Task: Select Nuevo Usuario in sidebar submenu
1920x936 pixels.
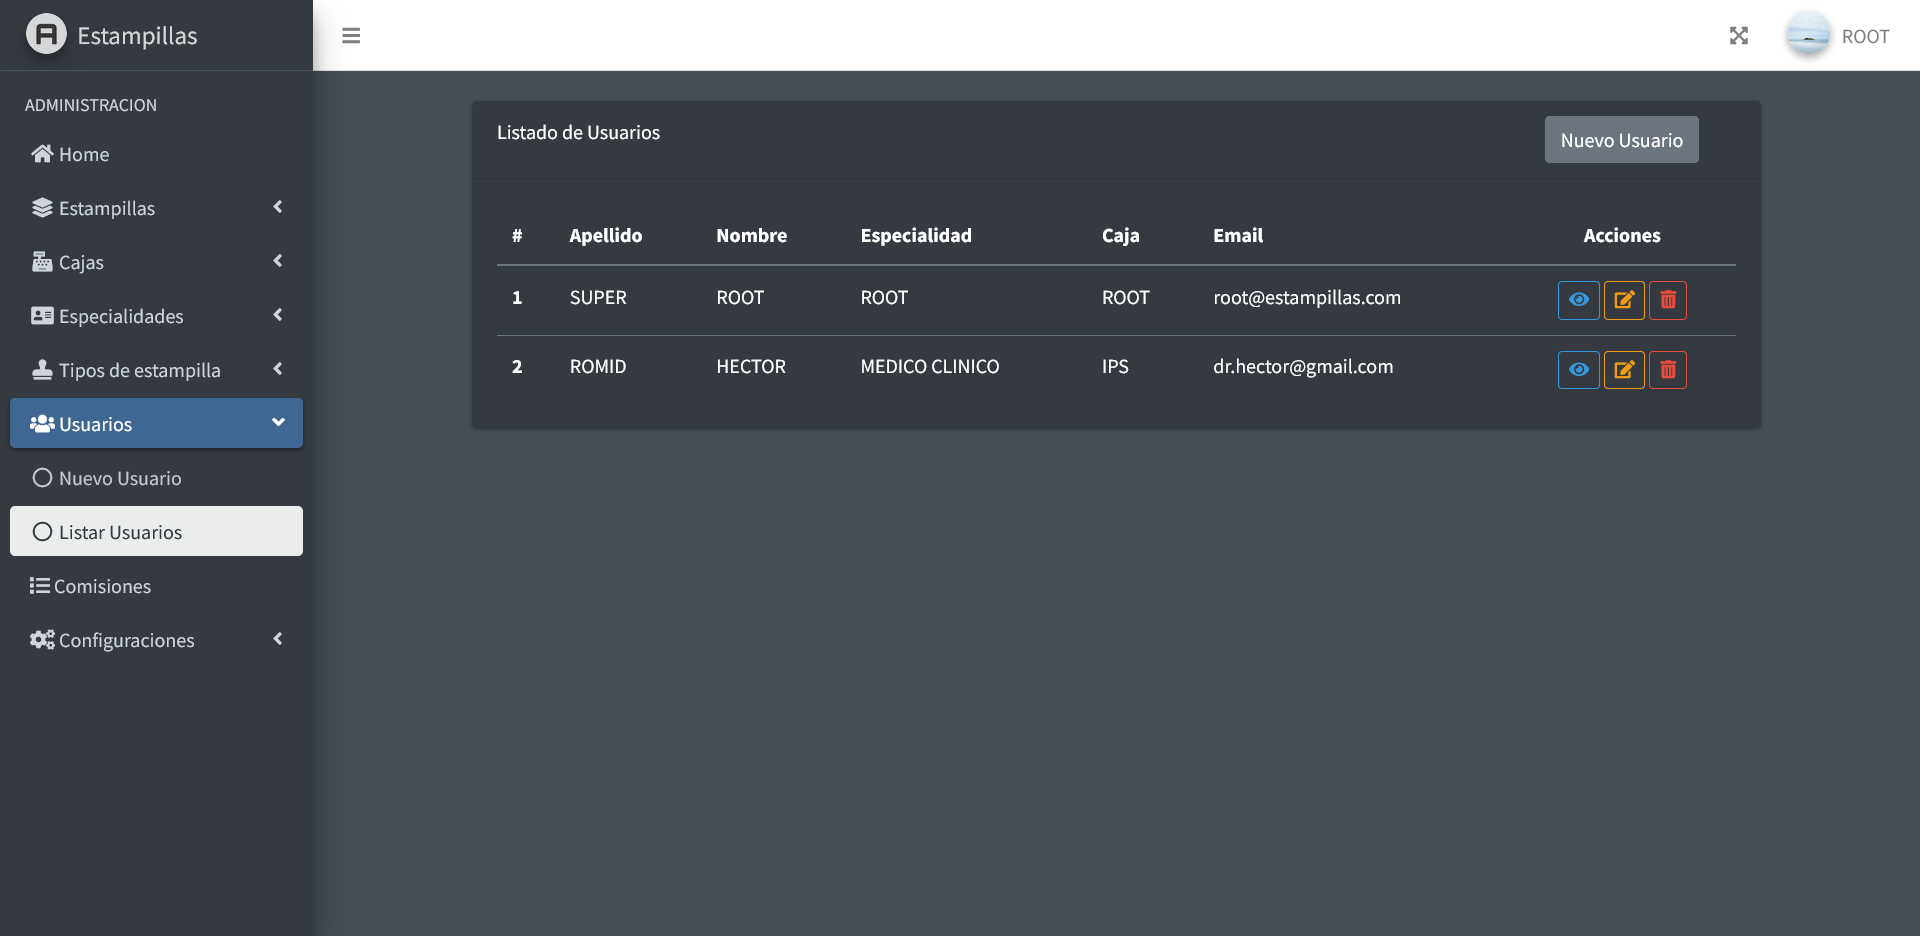Action: point(120,478)
